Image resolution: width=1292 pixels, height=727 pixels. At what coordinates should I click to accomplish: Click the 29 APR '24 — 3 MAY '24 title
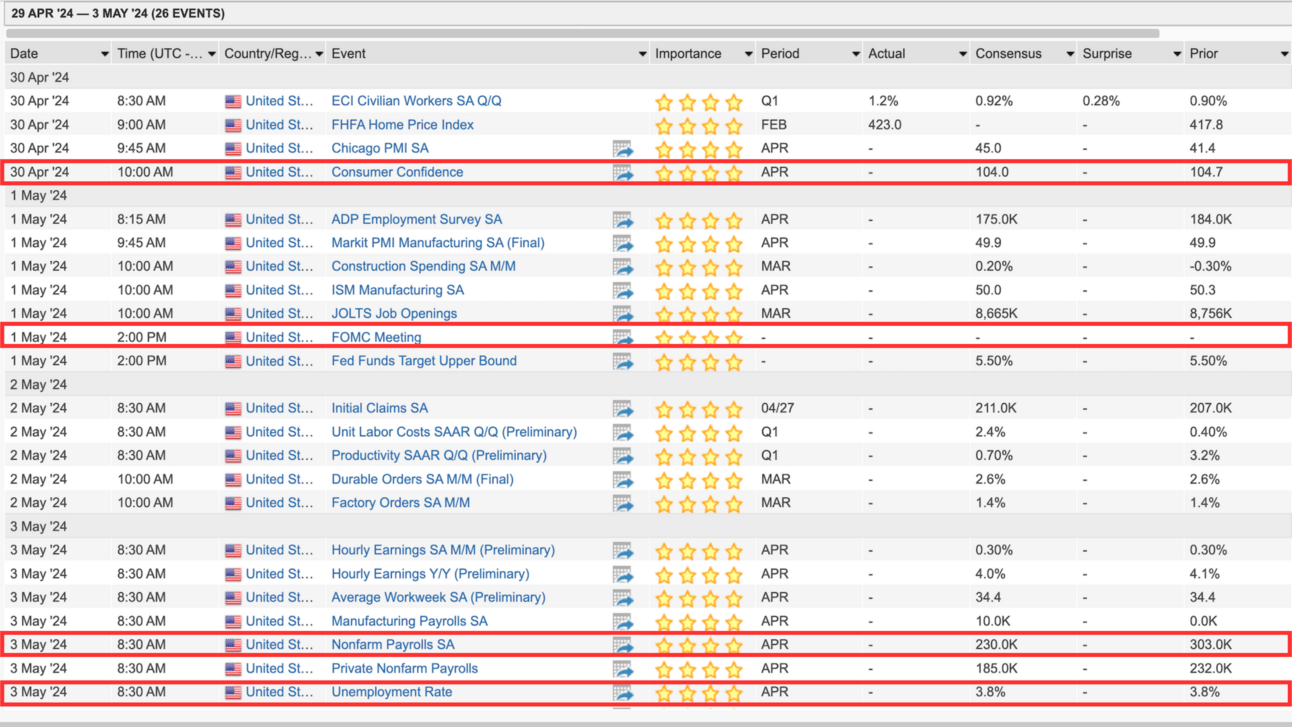[x=118, y=14]
